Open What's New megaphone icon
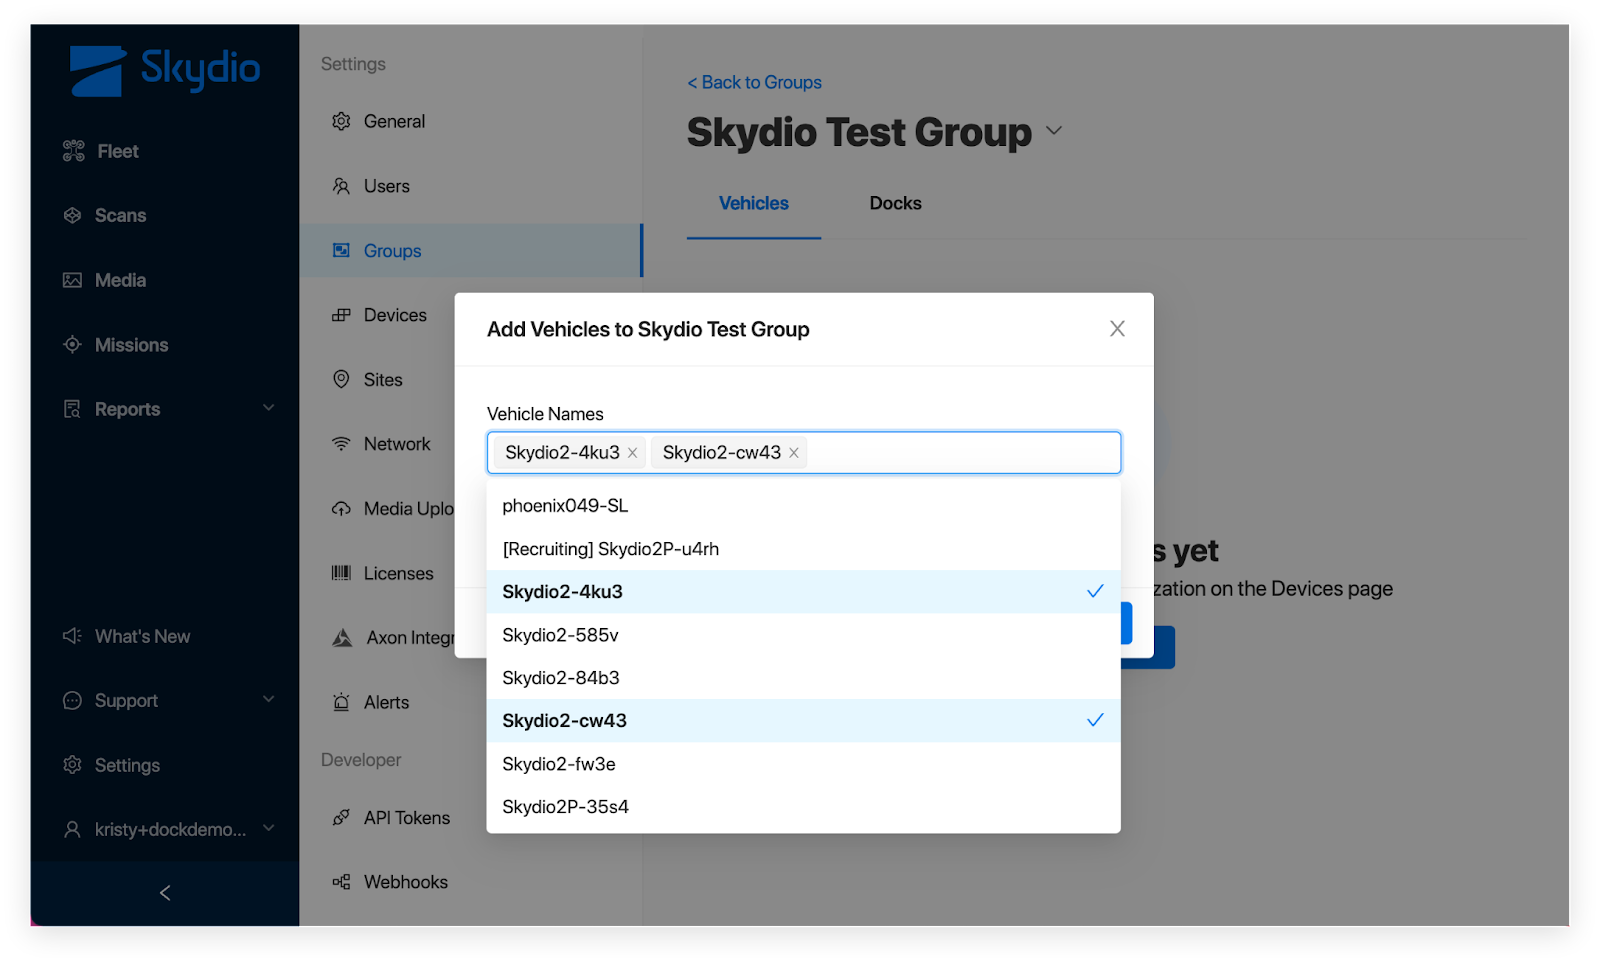Screen dimensions: 1600x963 click(x=72, y=636)
